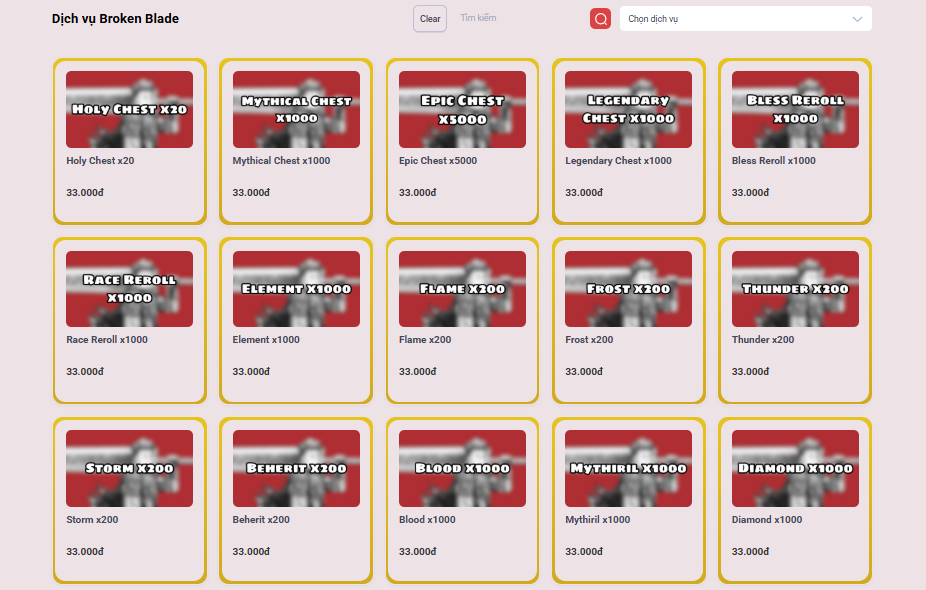This screenshot has width=926, height=590.
Task: Select the Bless Reroll x1000 title text
Action: [774, 161]
